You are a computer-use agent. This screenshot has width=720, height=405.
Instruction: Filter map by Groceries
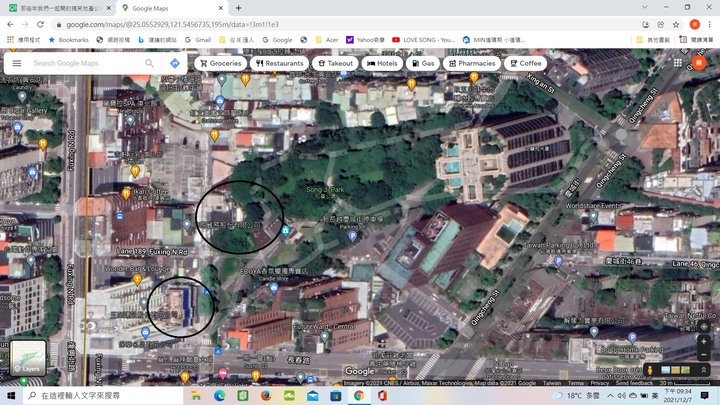221,63
